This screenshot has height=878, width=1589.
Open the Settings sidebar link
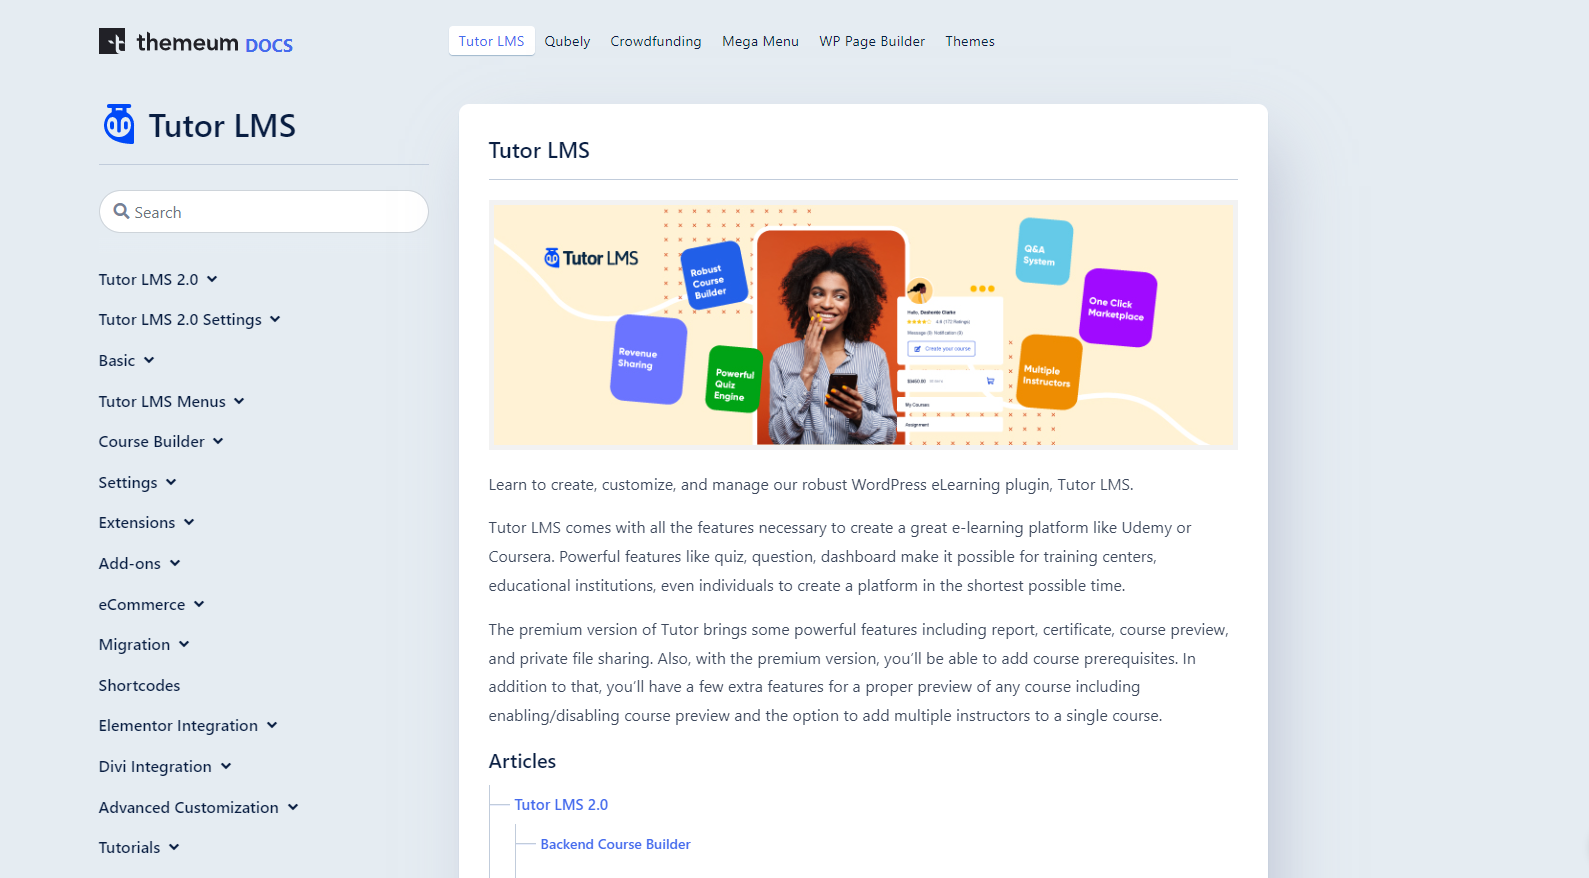coord(128,482)
